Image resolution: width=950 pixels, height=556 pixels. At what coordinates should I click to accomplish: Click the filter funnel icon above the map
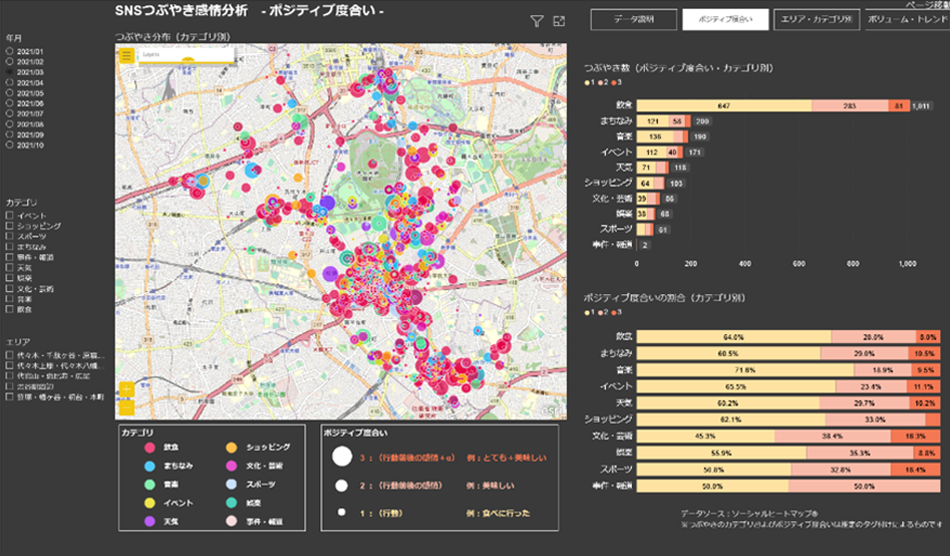[536, 21]
